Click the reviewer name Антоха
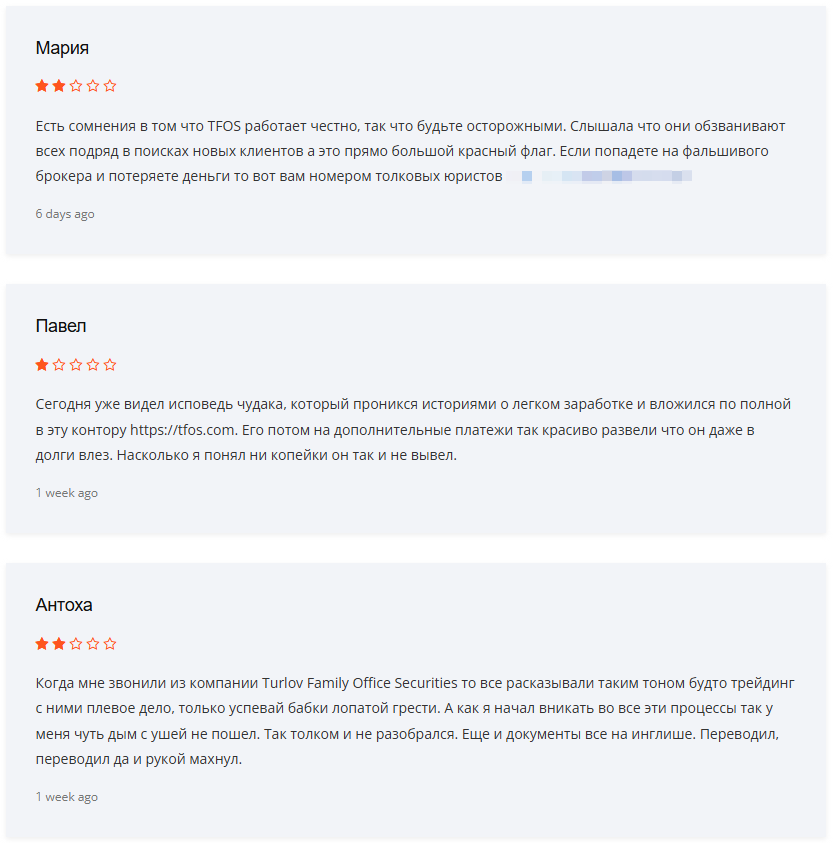Image resolution: width=833 pixels, height=843 pixels. (64, 606)
